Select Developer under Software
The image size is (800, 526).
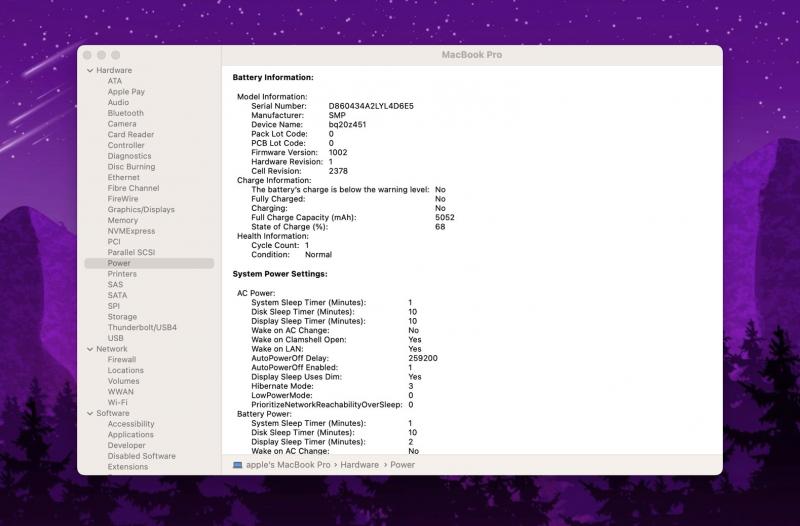(127, 445)
